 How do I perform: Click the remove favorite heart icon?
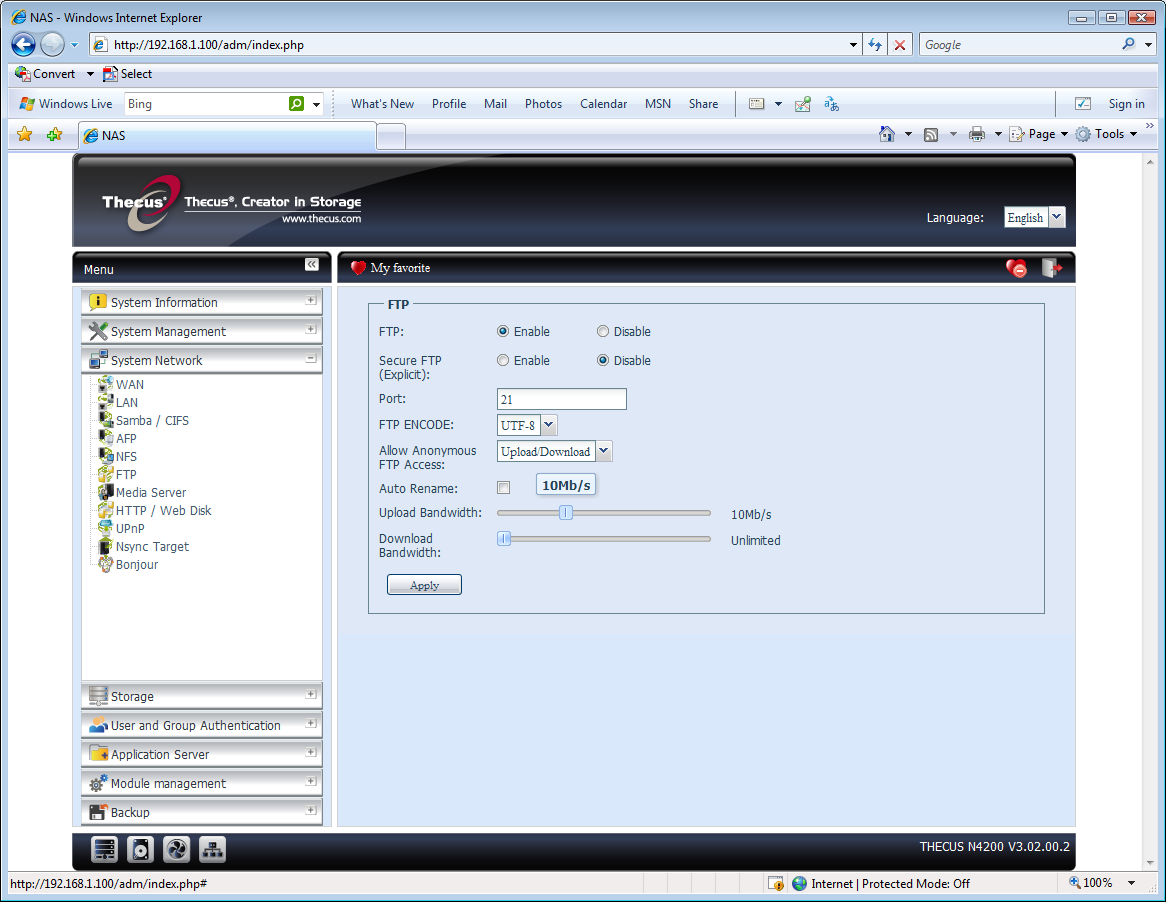tap(1016, 268)
